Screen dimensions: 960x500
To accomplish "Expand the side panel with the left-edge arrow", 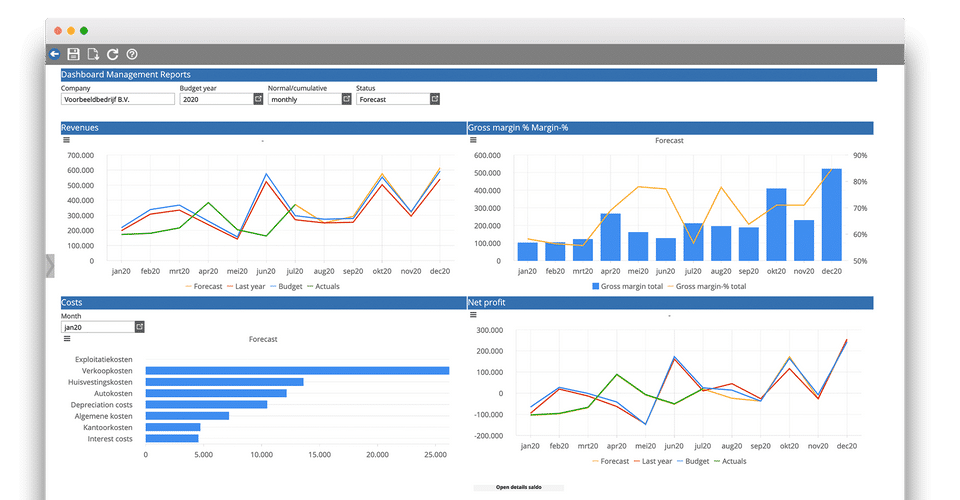I will 50,266.
